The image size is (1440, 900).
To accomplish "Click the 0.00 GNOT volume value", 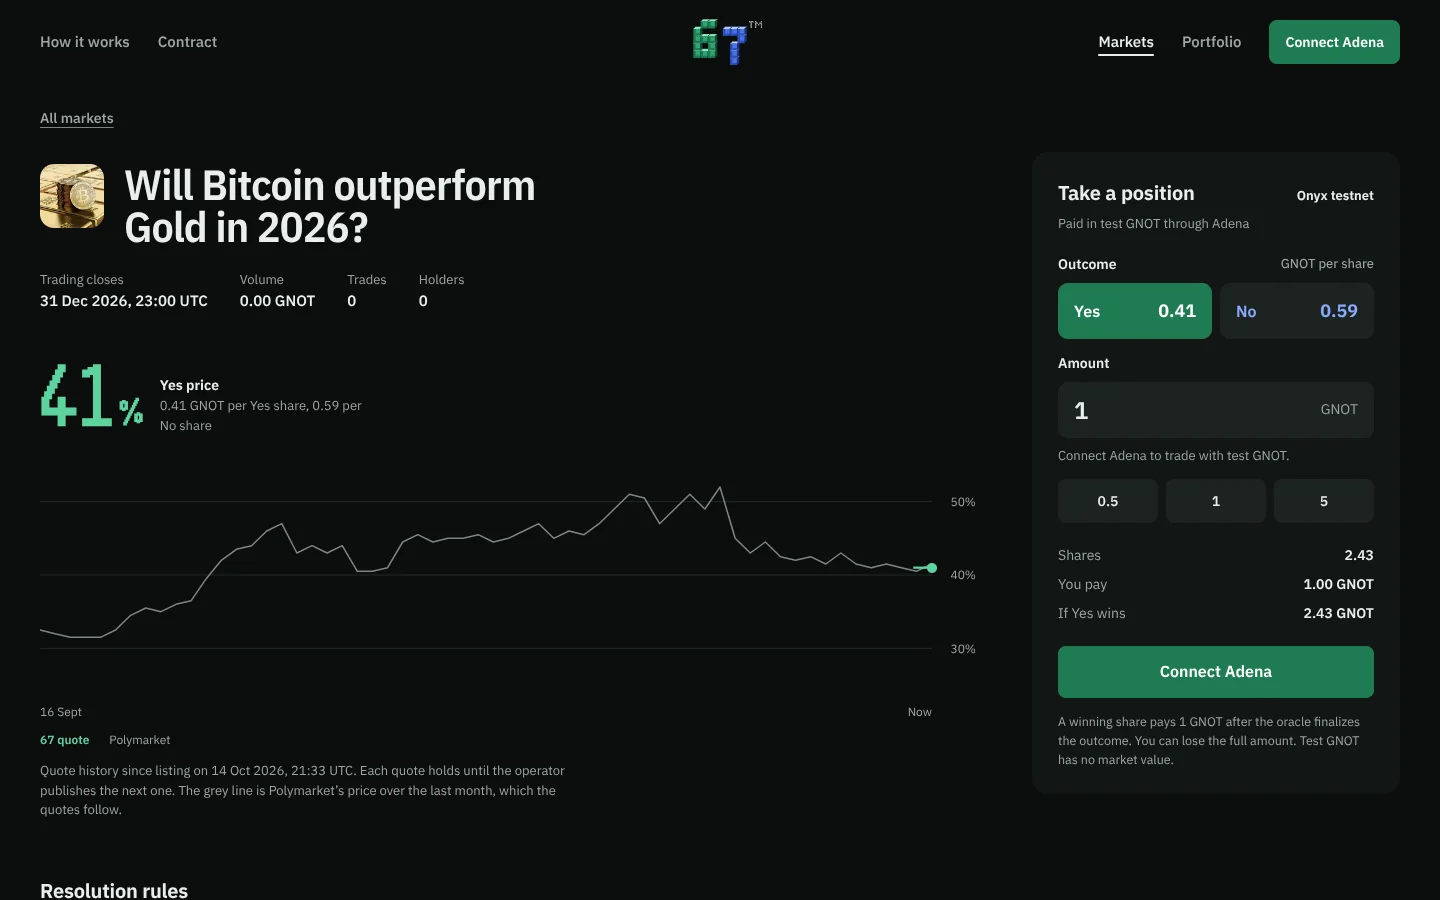I will click(277, 301).
